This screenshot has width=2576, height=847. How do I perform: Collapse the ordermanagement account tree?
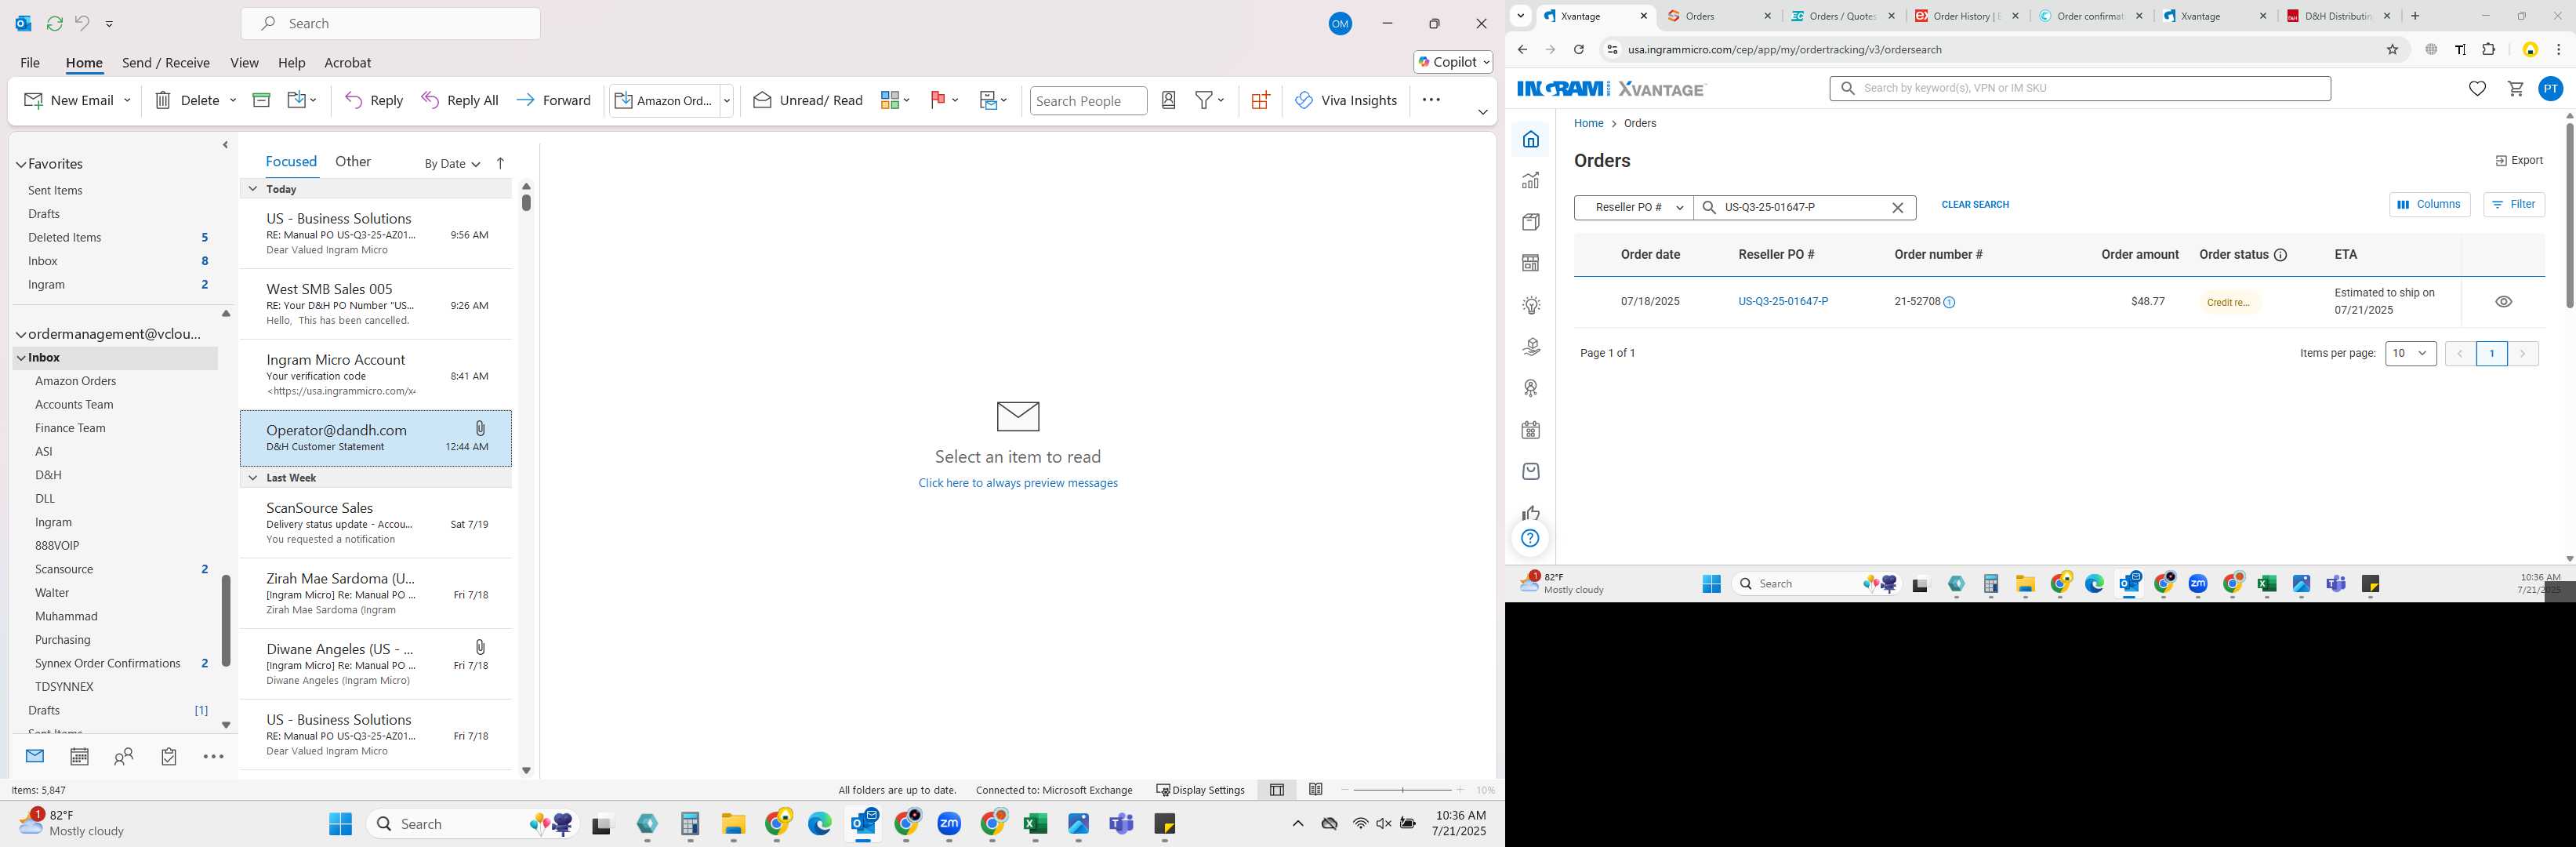click(x=21, y=334)
